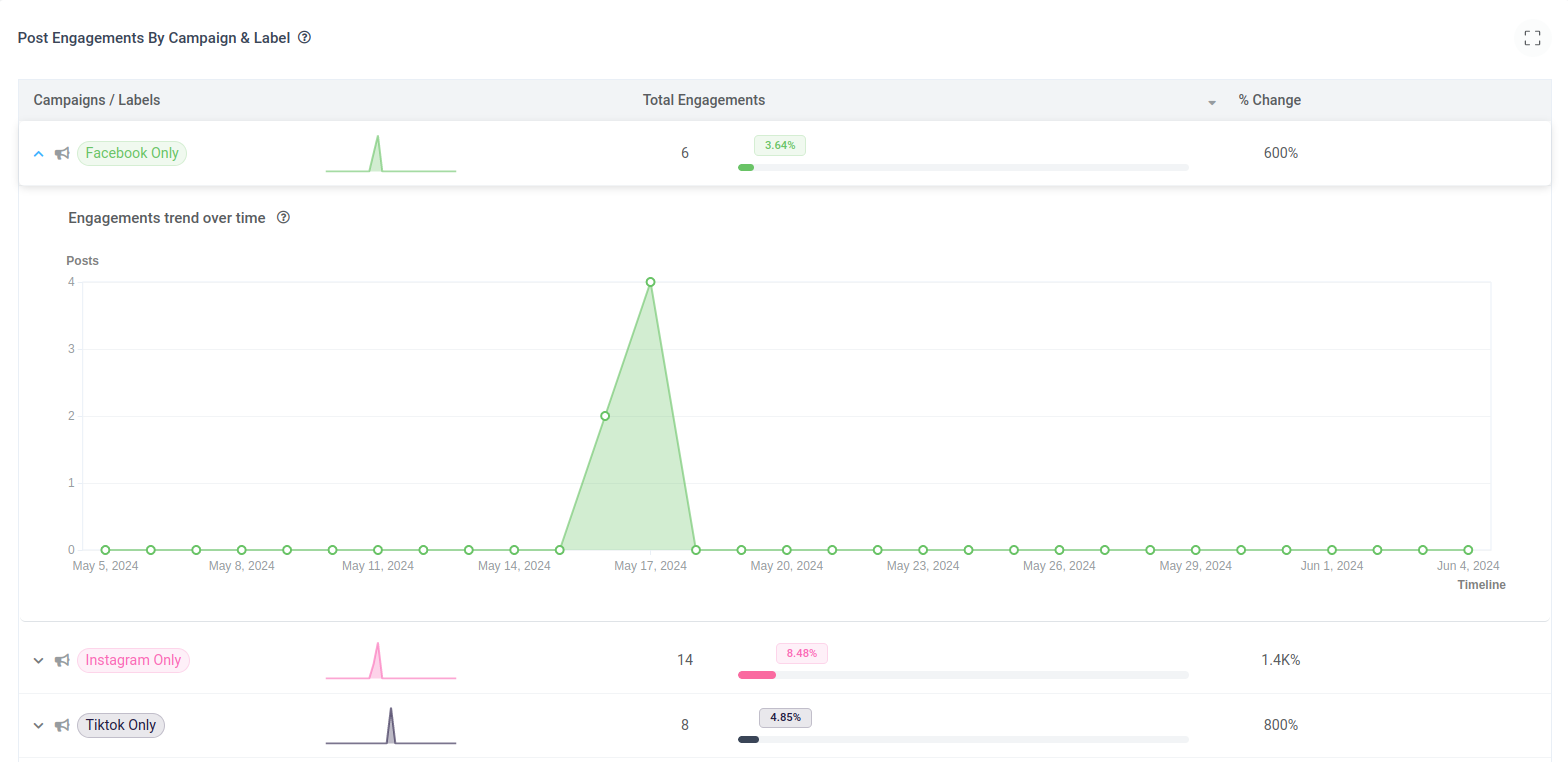Click the 600% change value

(1281, 153)
